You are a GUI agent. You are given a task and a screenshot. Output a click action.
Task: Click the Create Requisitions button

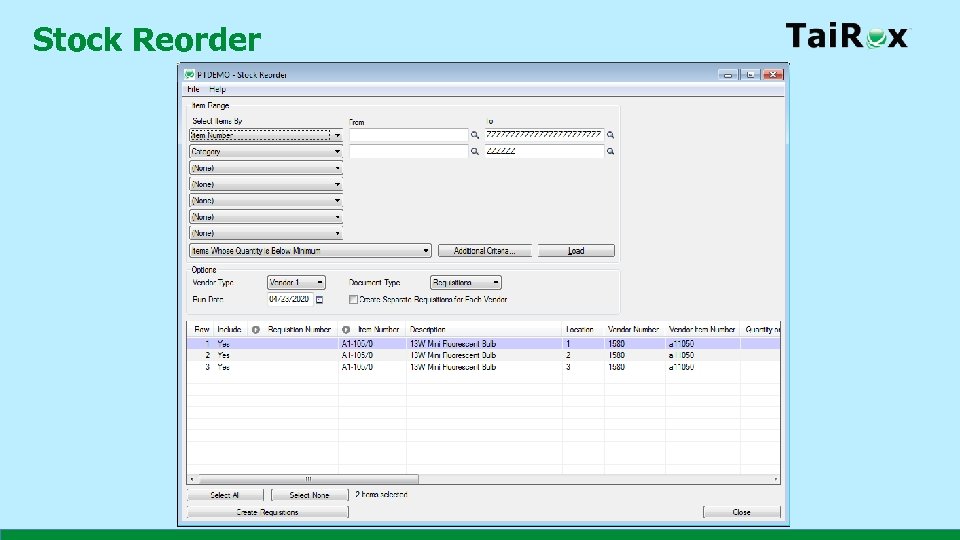[268, 512]
